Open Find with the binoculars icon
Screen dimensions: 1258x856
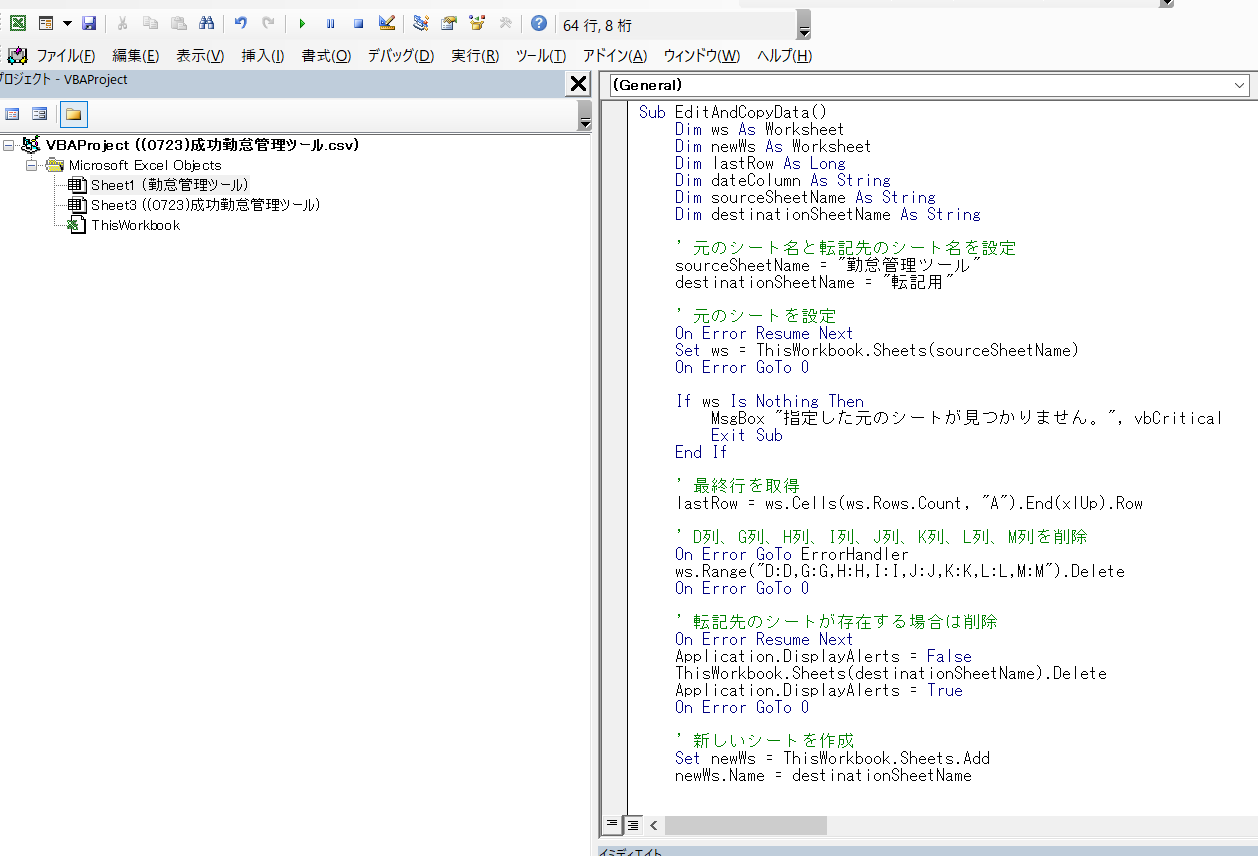pos(206,23)
